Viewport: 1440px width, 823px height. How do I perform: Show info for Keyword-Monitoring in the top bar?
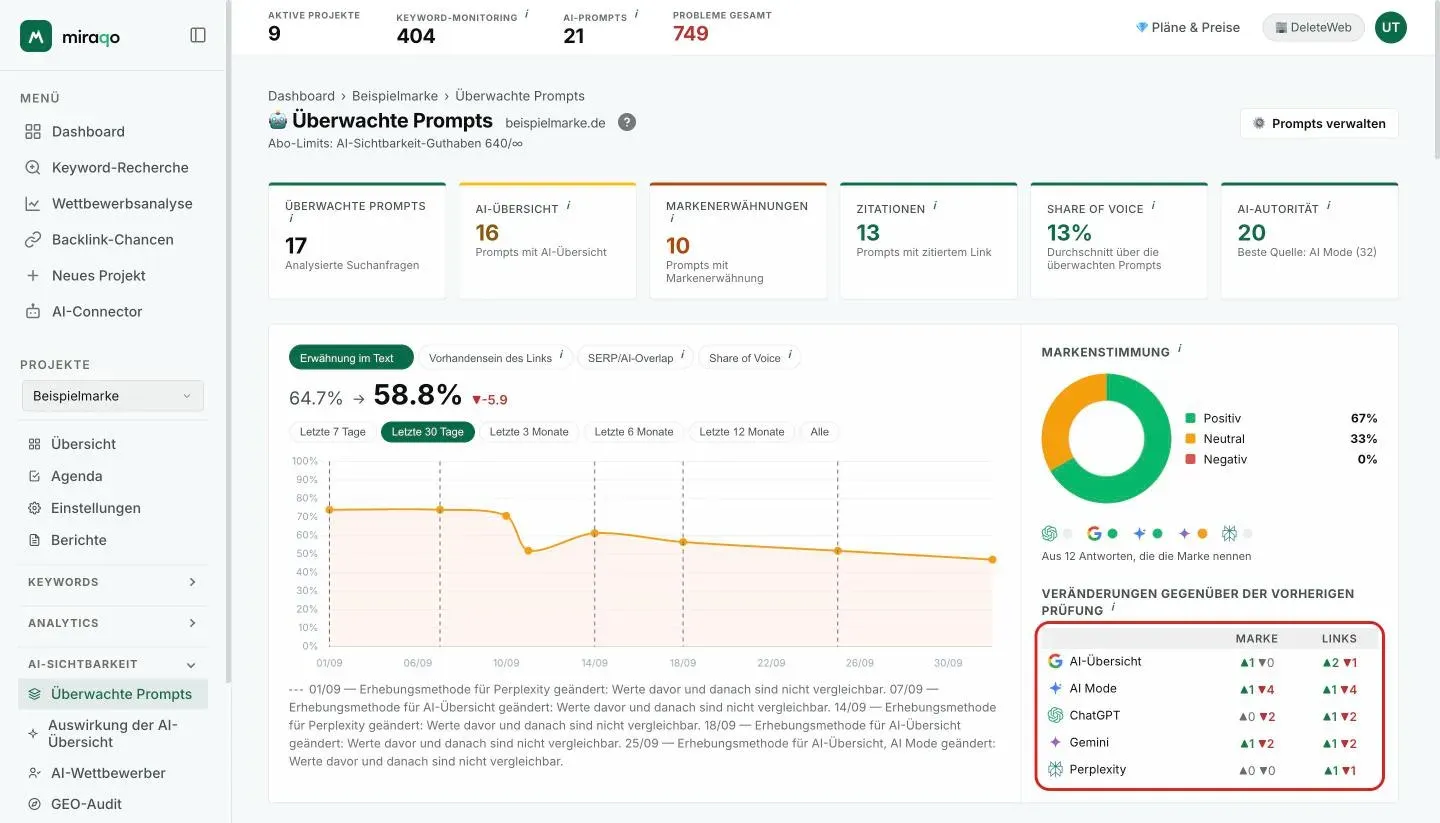coord(527,14)
